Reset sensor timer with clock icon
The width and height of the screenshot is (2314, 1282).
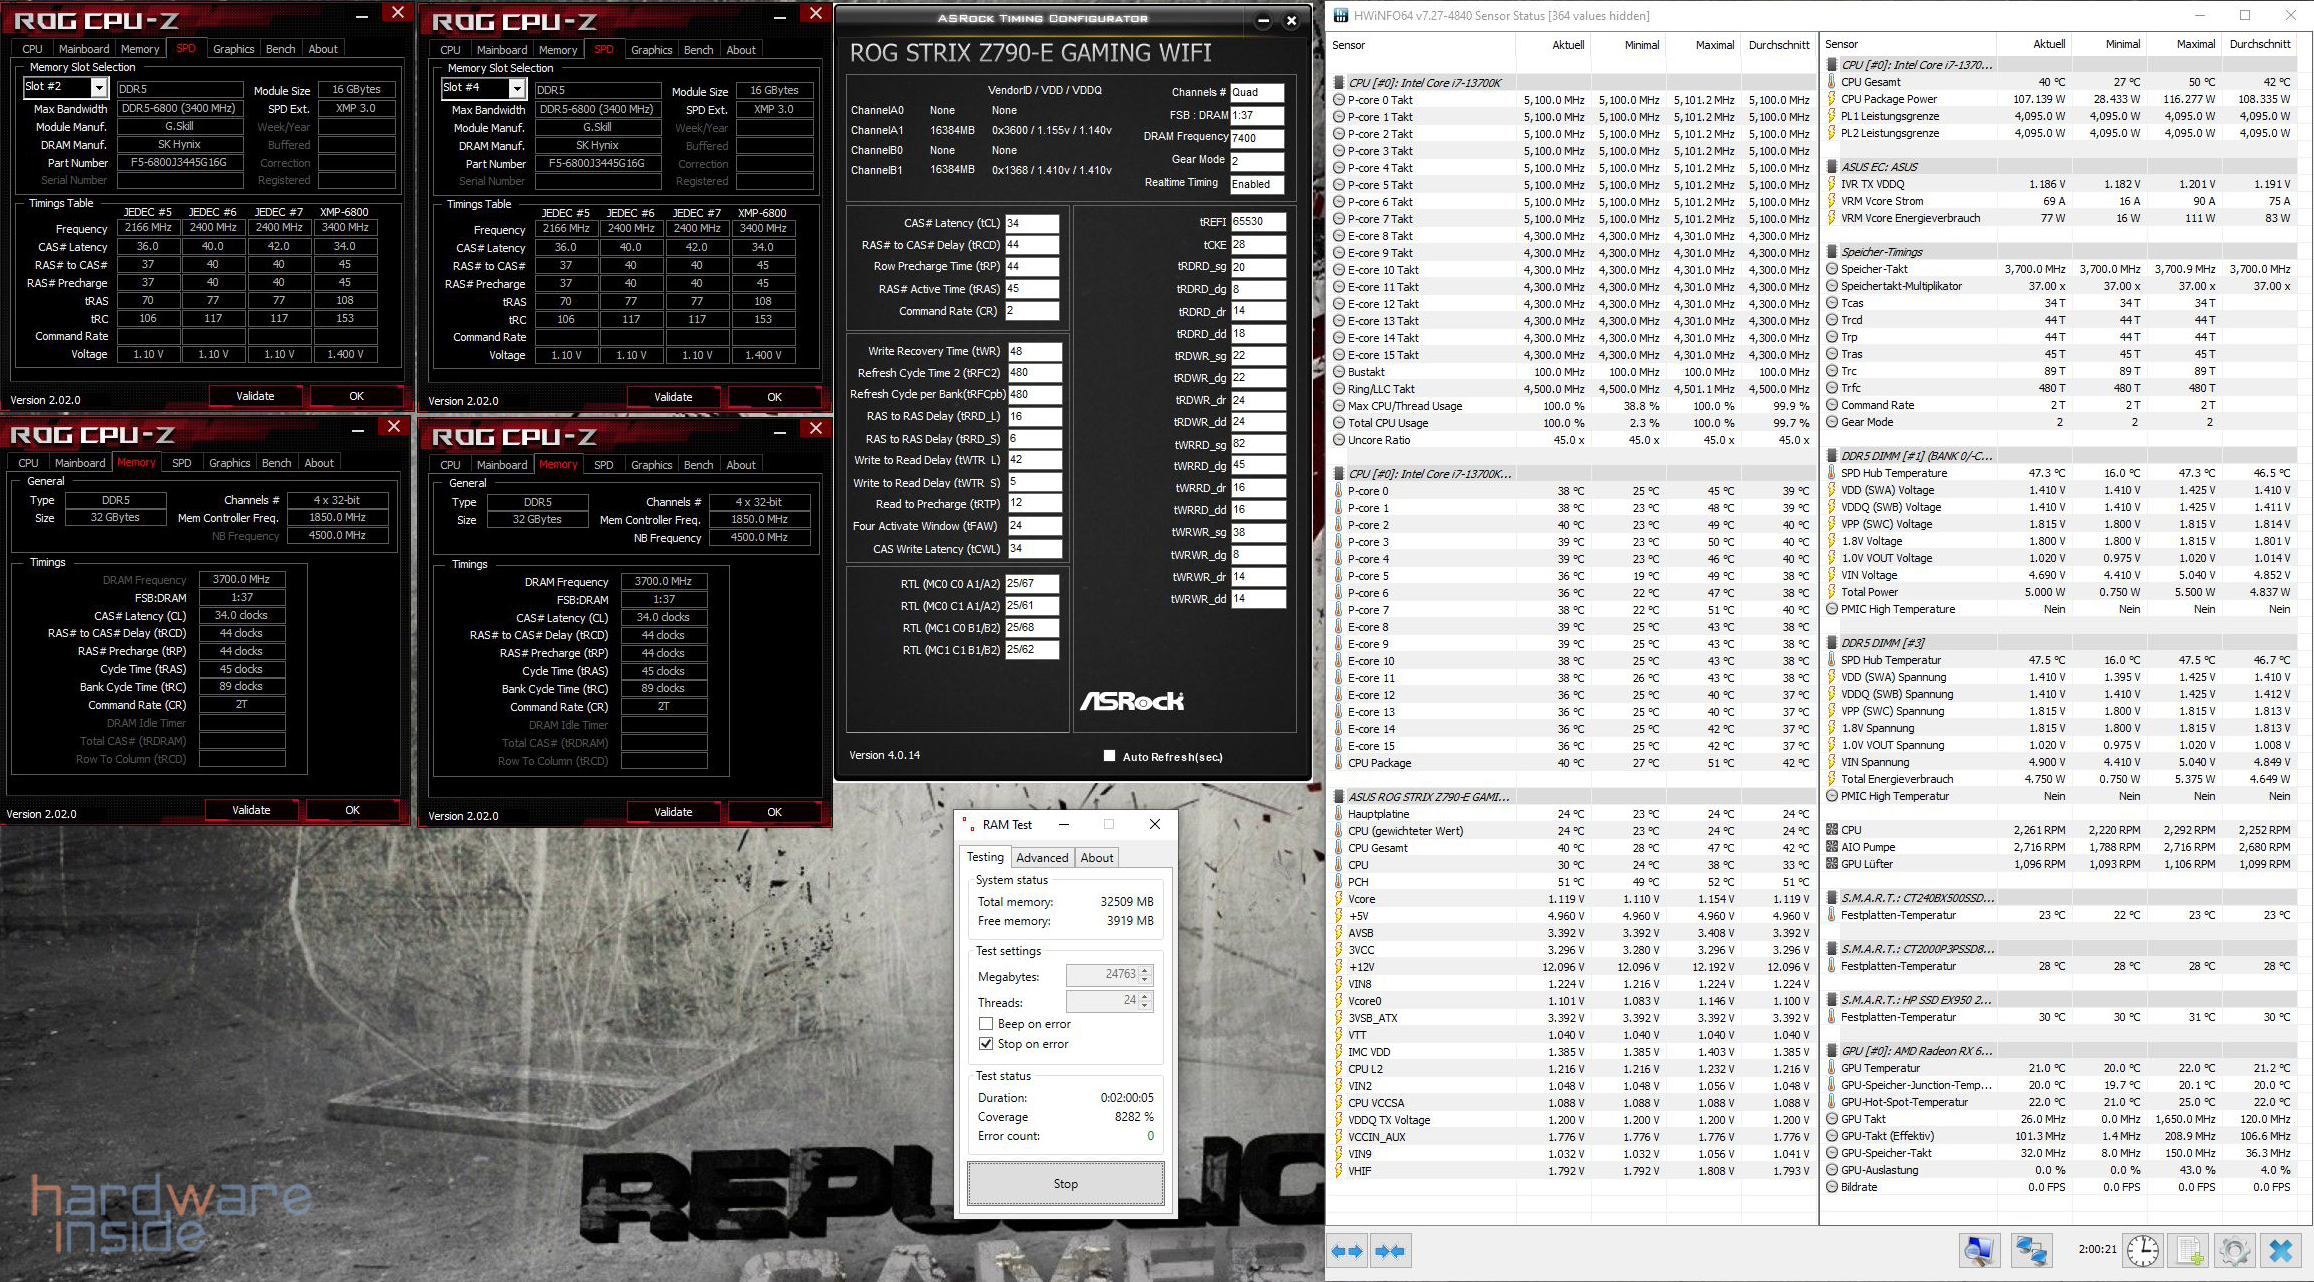tap(2142, 1251)
